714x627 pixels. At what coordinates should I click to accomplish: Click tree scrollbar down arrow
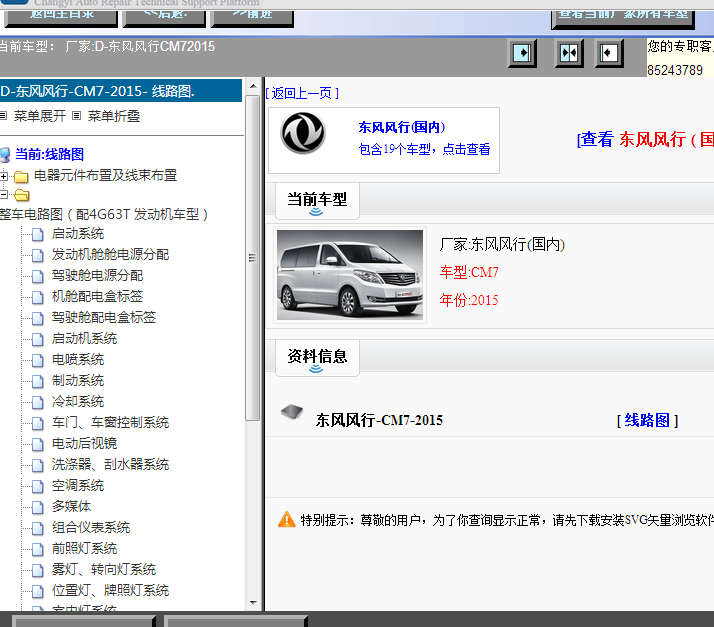253,602
